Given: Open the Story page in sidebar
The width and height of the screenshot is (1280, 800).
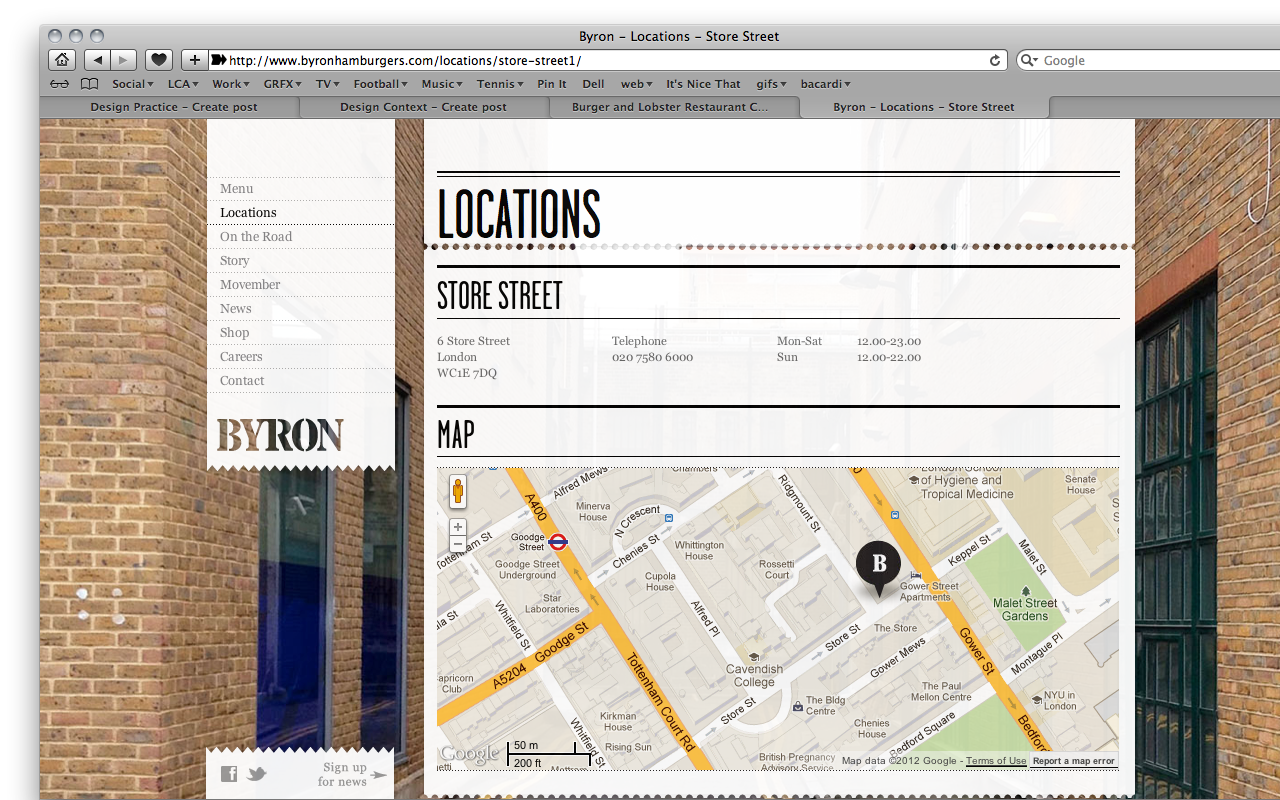Looking at the screenshot, I should (235, 260).
